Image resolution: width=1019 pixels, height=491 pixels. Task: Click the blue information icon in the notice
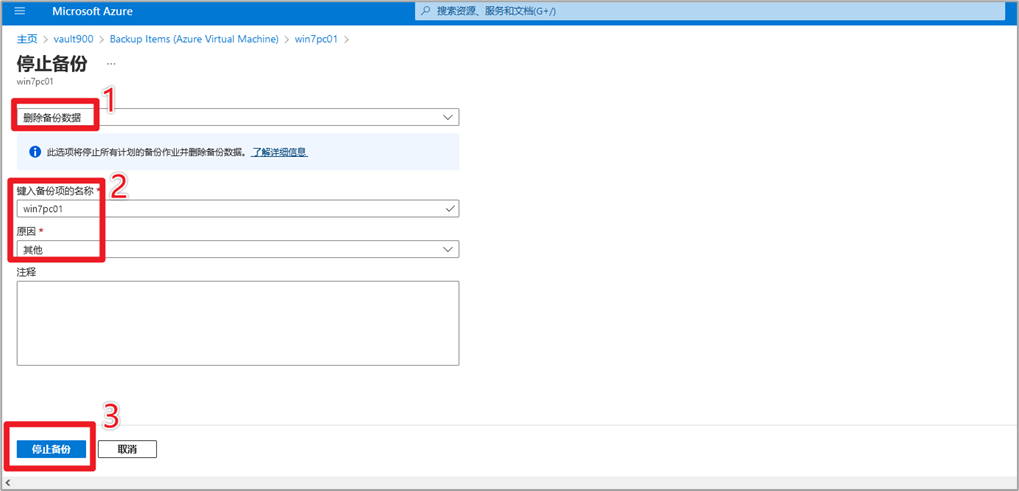[35, 152]
